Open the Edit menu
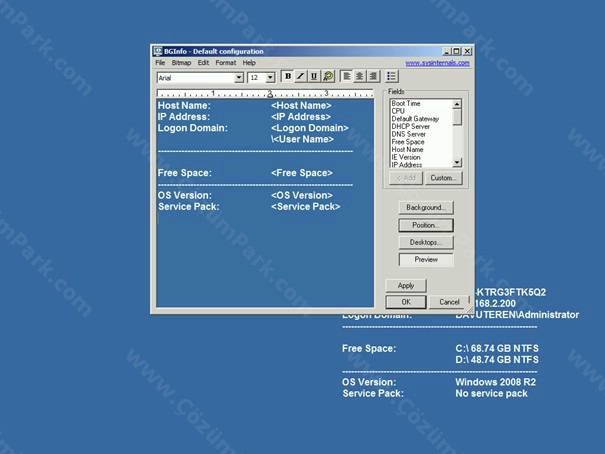This screenshot has width=605, height=454. point(203,63)
